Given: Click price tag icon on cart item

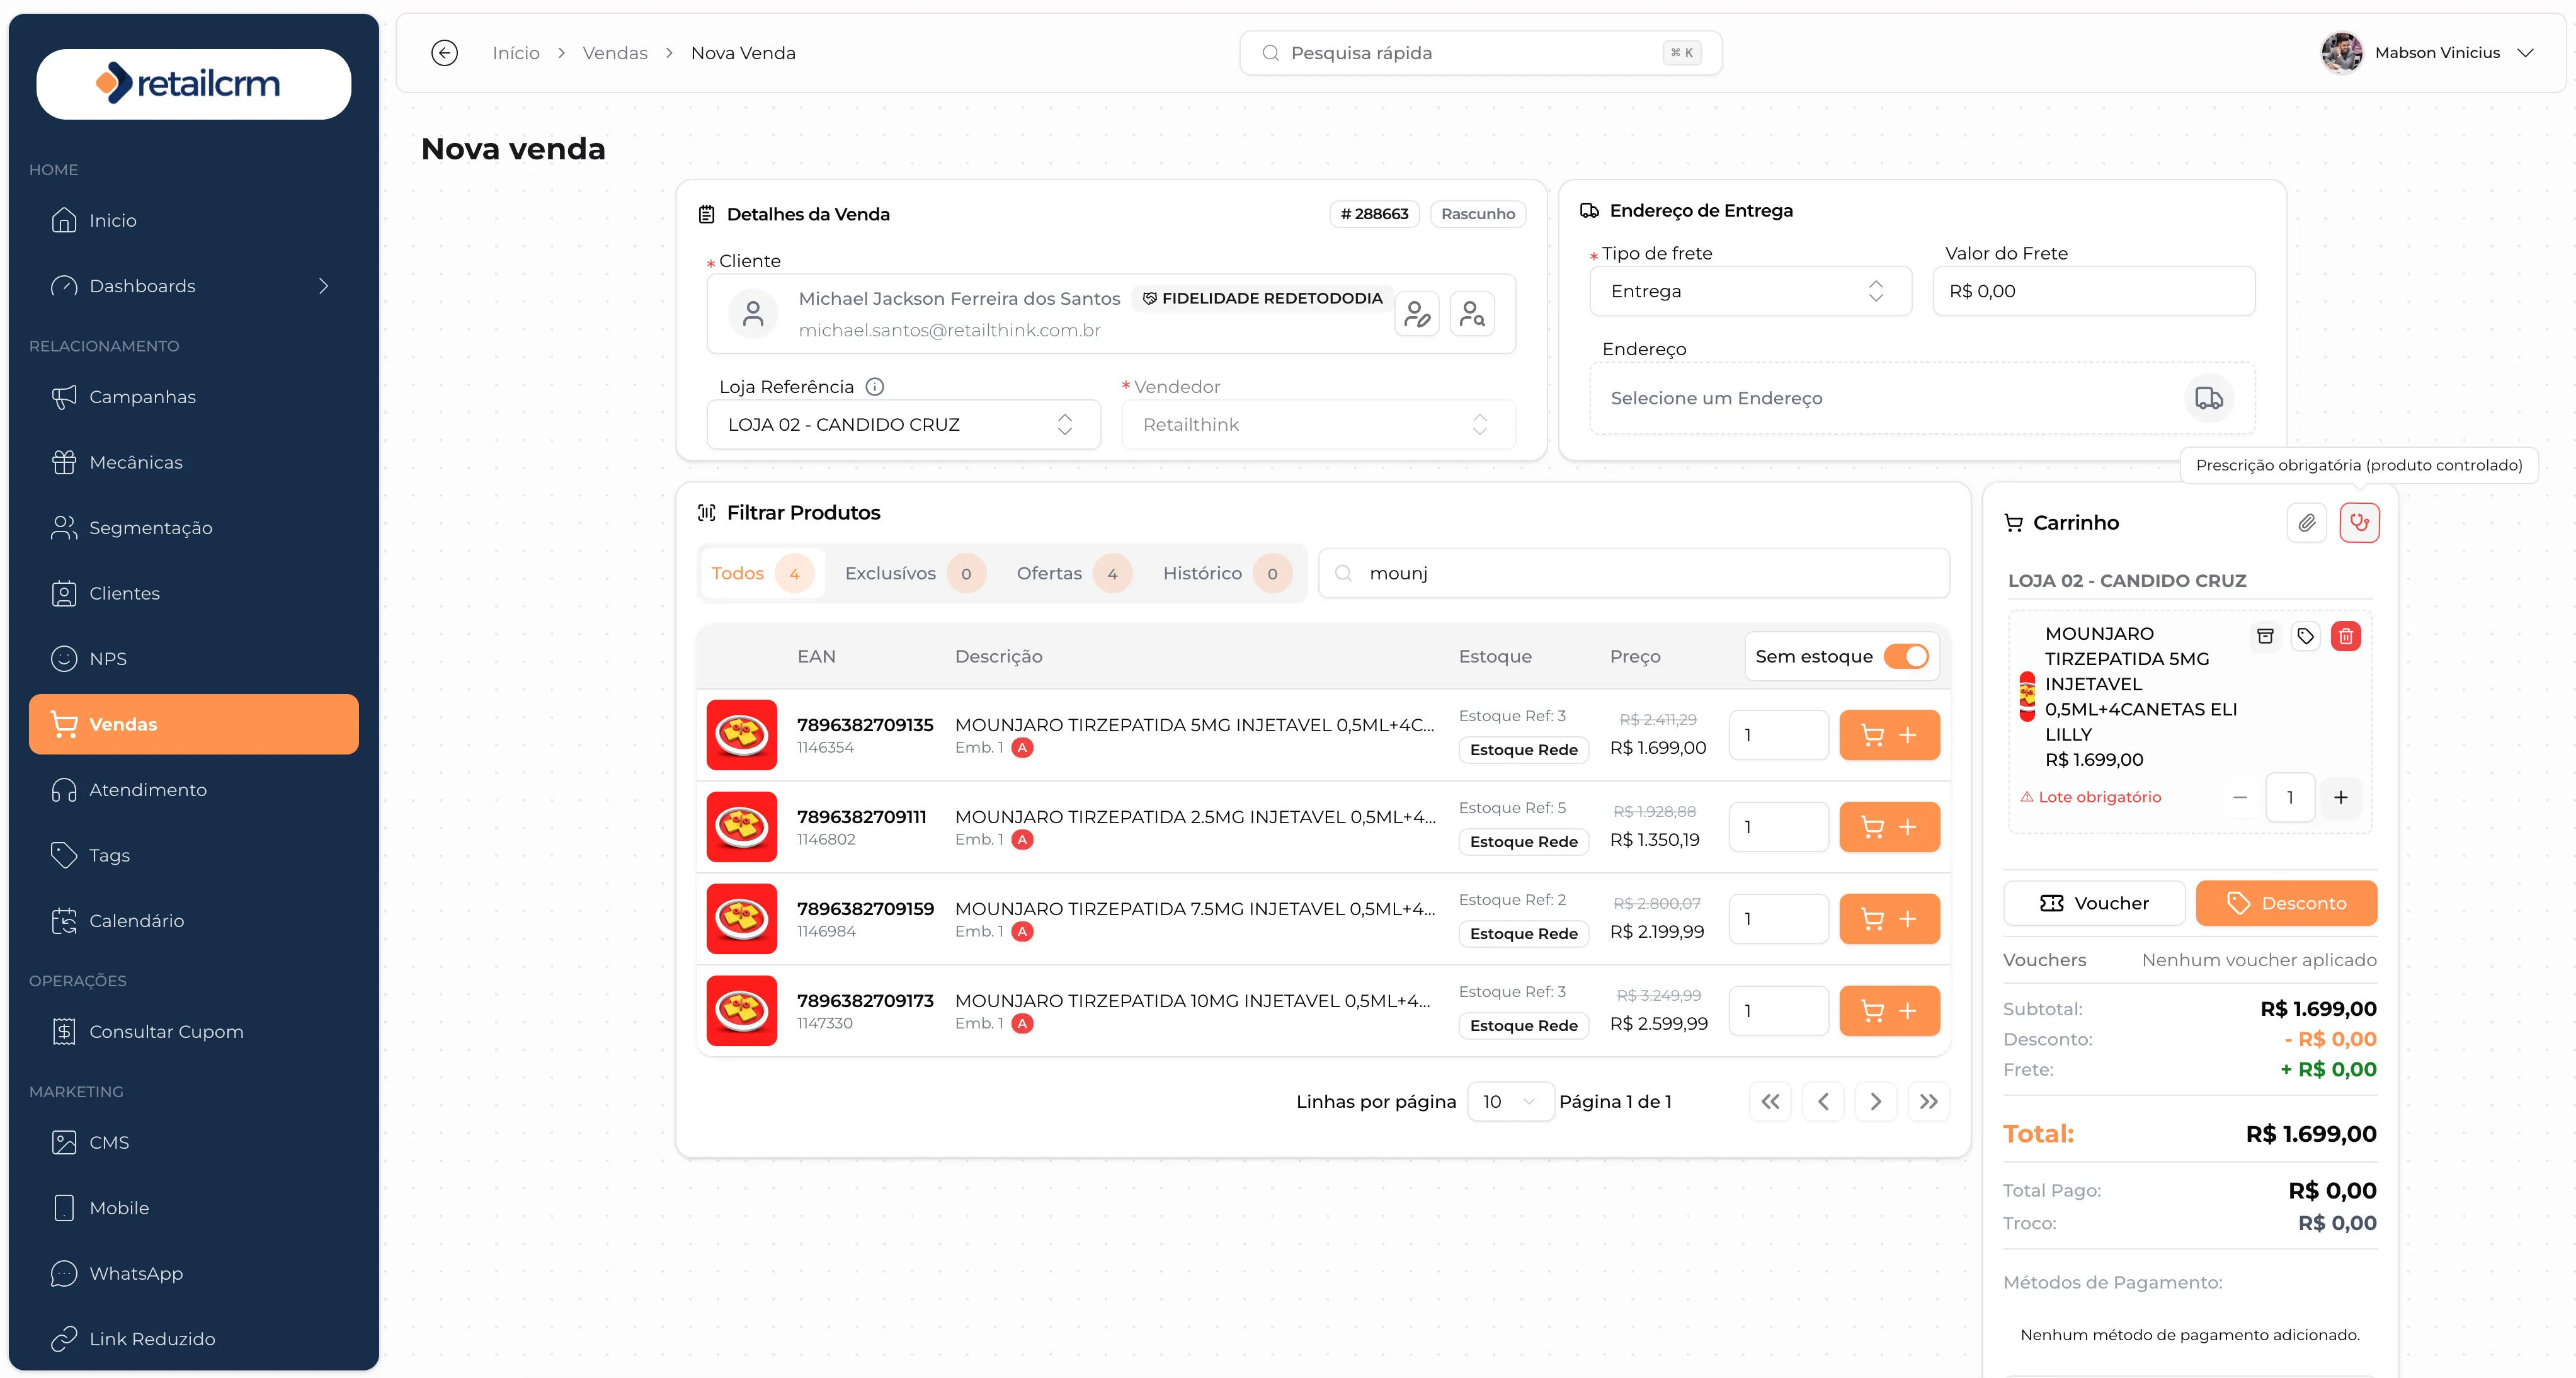Looking at the screenshot, I should 2305,636.
